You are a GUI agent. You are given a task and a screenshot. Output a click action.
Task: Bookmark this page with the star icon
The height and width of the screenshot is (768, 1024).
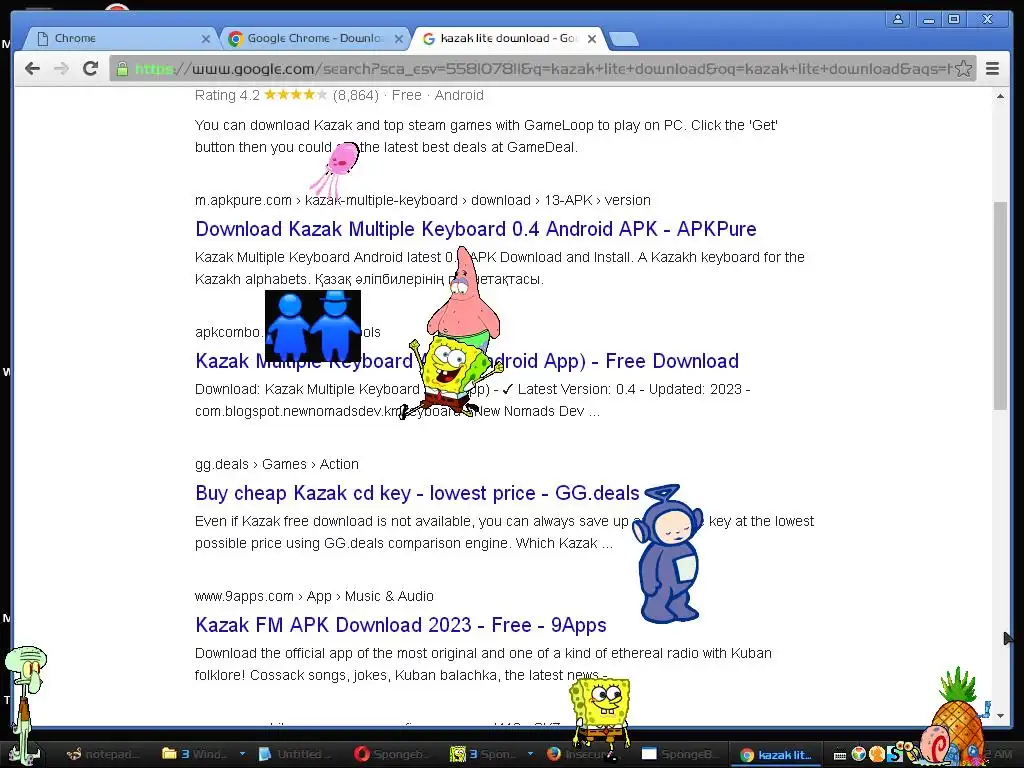pos(964,69)
